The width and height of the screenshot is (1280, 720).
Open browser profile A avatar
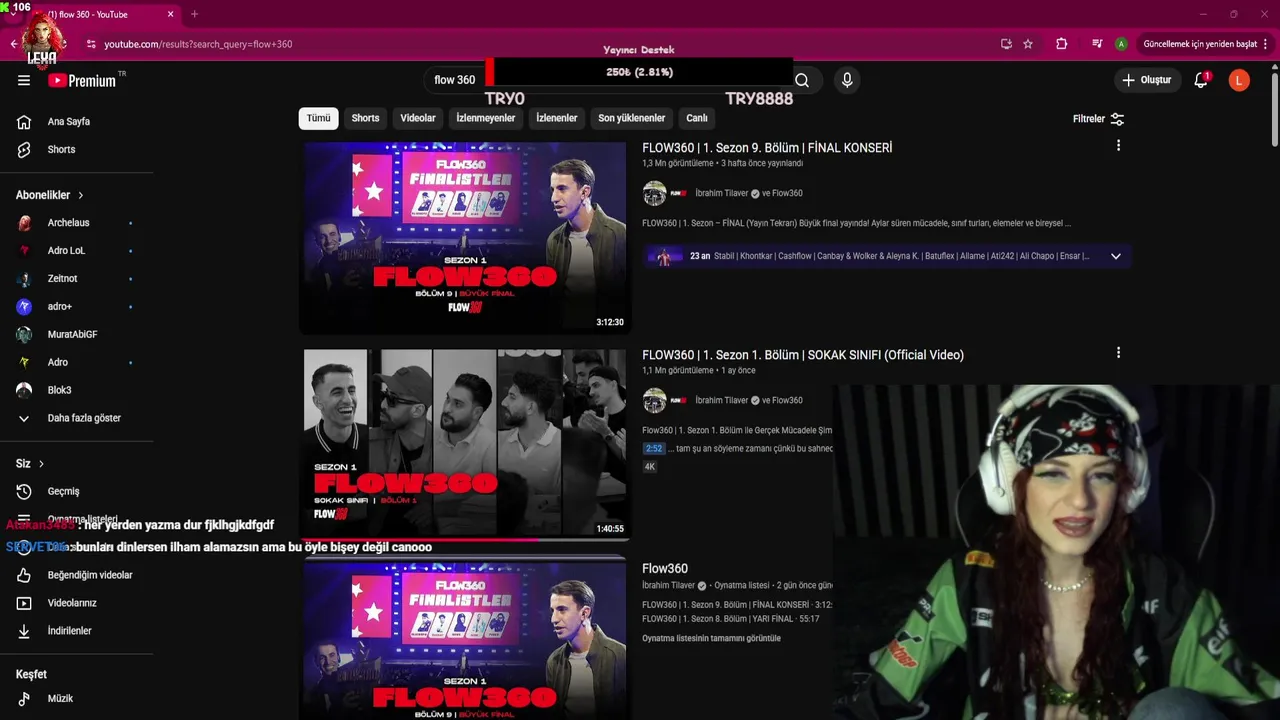(x=1122, y=44)
